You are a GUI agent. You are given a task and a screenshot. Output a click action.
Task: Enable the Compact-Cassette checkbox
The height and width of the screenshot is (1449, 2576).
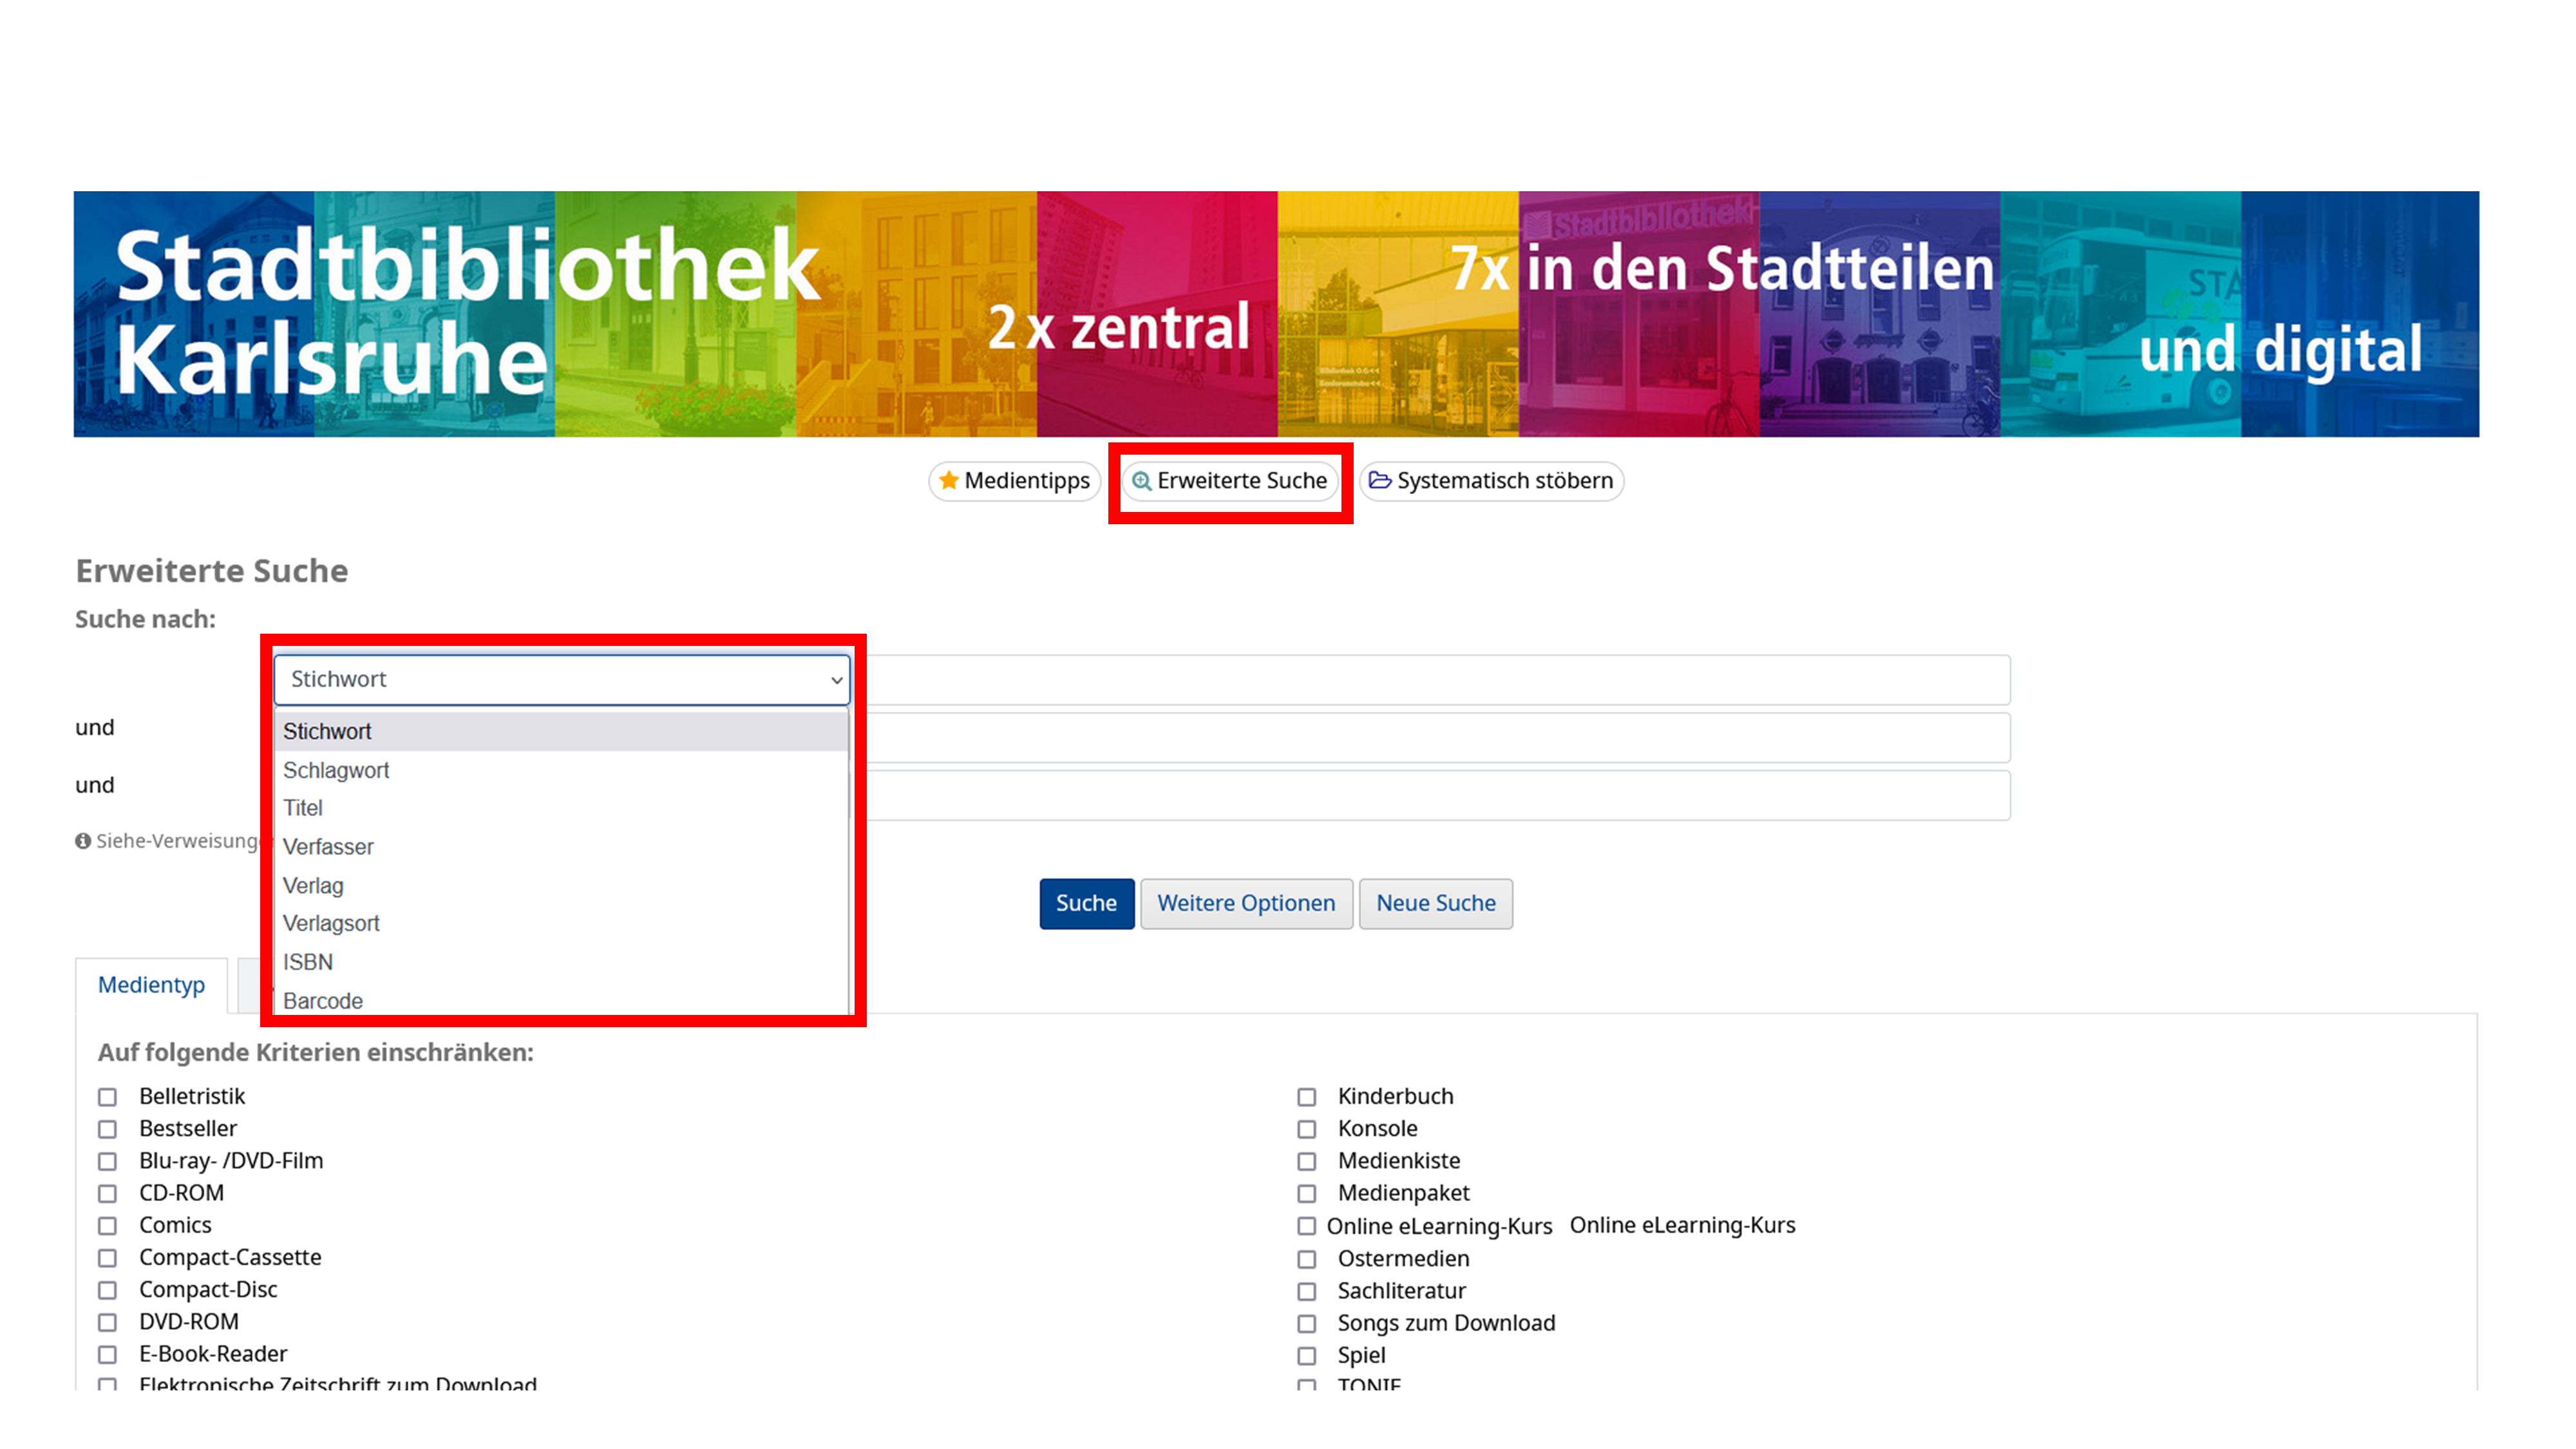pyautogui.click(x=107, y=1258)
